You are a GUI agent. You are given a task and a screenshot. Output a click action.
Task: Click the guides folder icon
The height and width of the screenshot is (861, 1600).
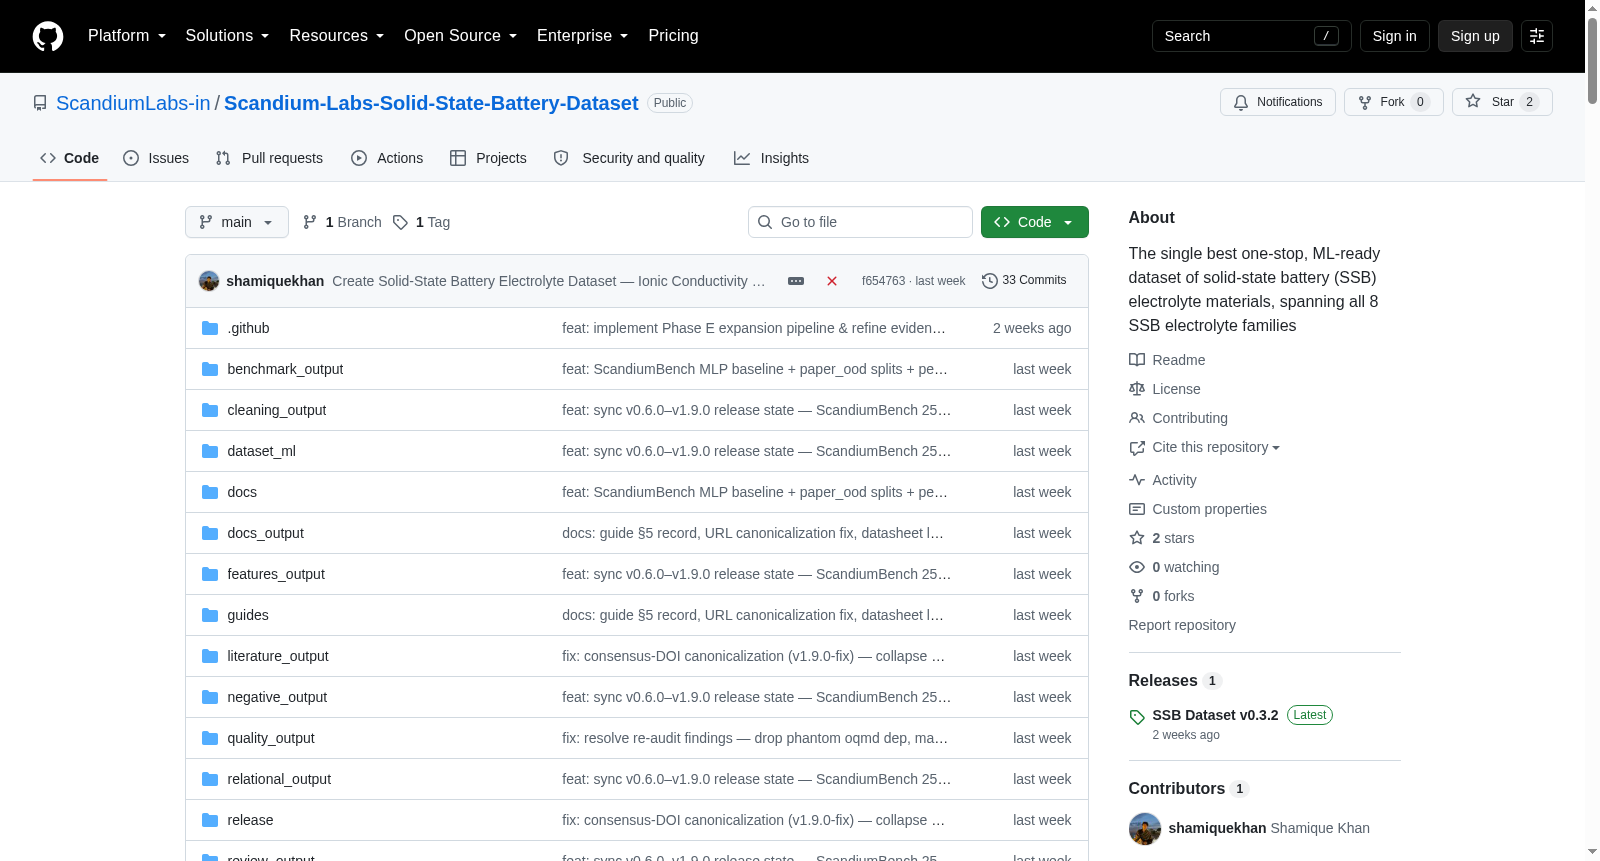pos(210,615)
